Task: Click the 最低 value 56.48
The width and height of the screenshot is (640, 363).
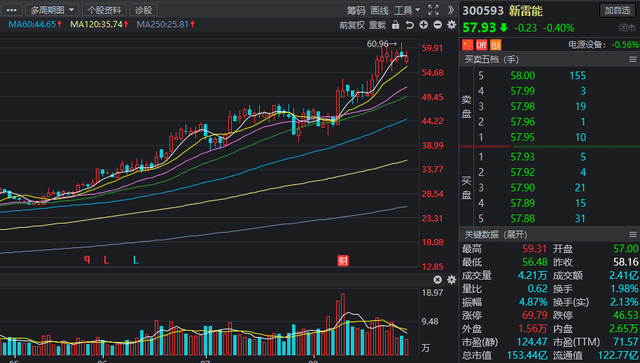Action: pyautogui.click(x=534, y=262)
